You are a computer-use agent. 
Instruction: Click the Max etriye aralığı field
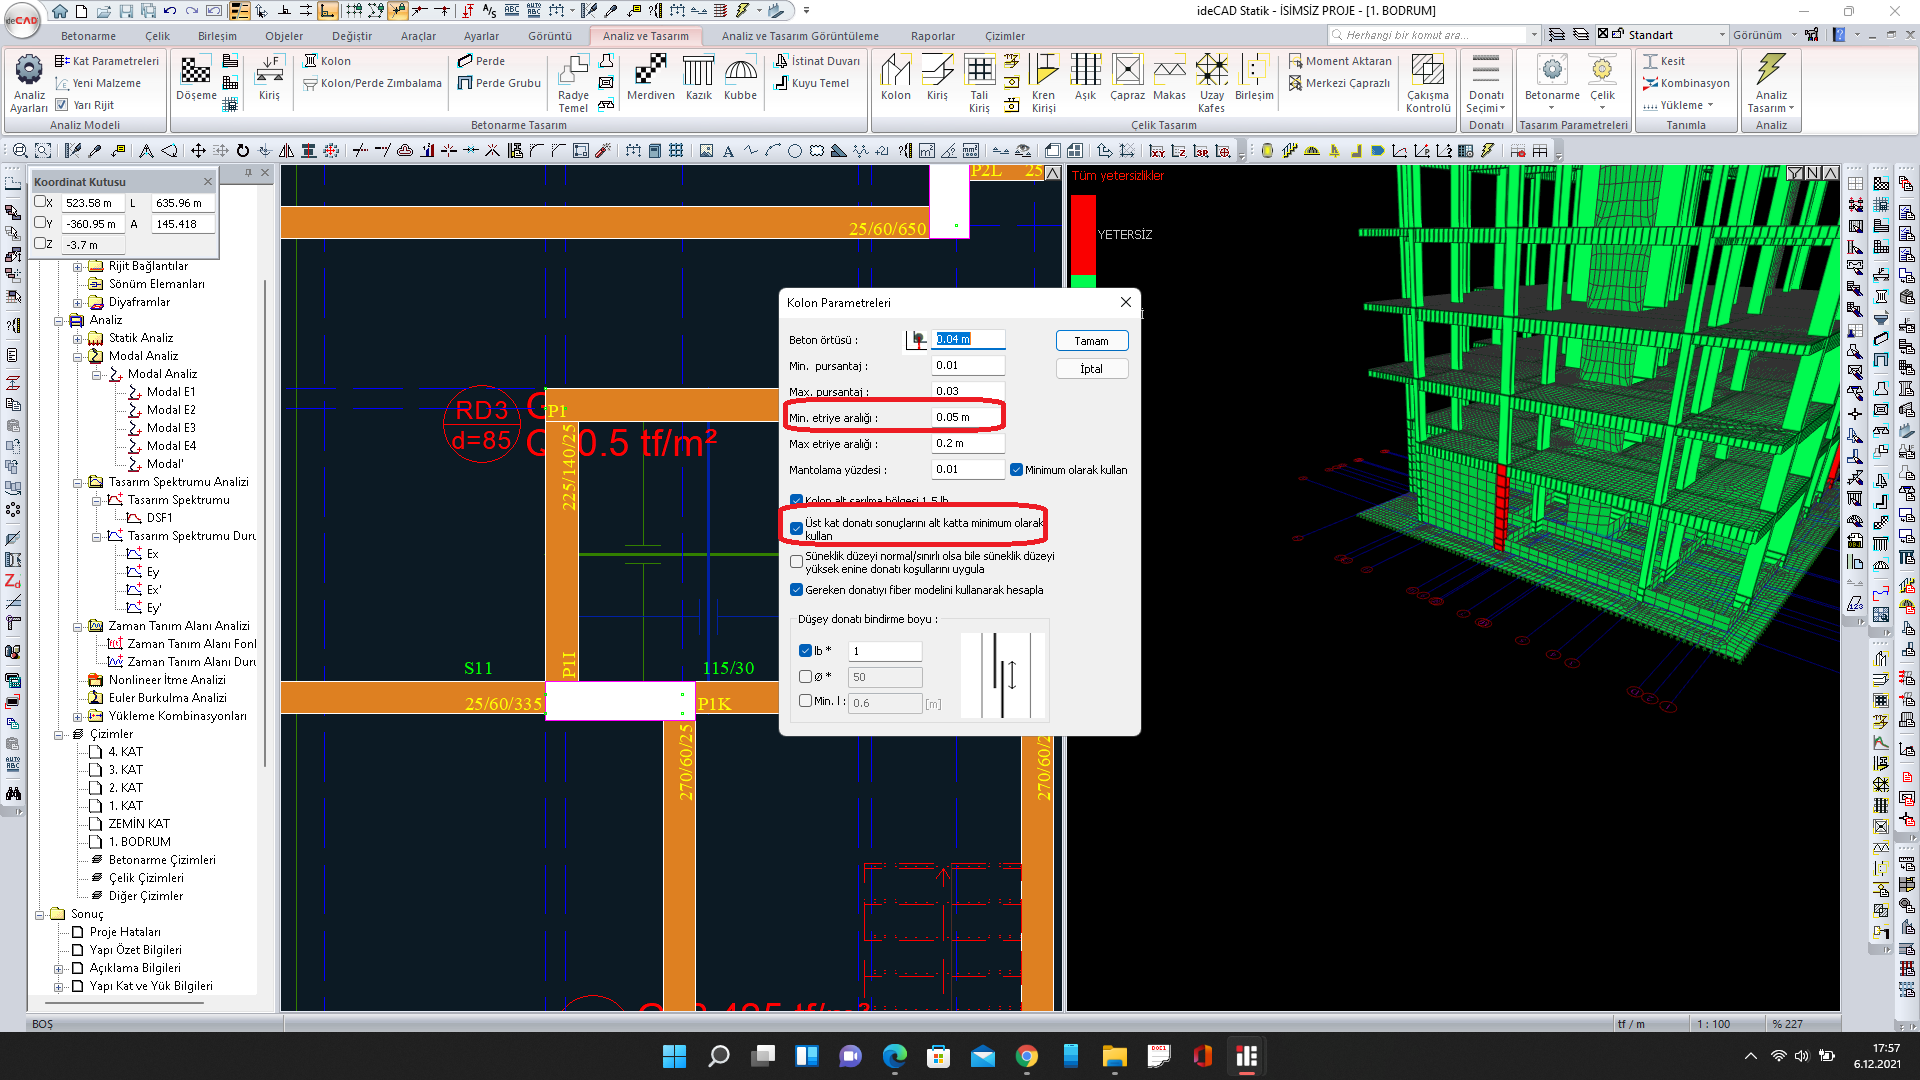(968, 443)
